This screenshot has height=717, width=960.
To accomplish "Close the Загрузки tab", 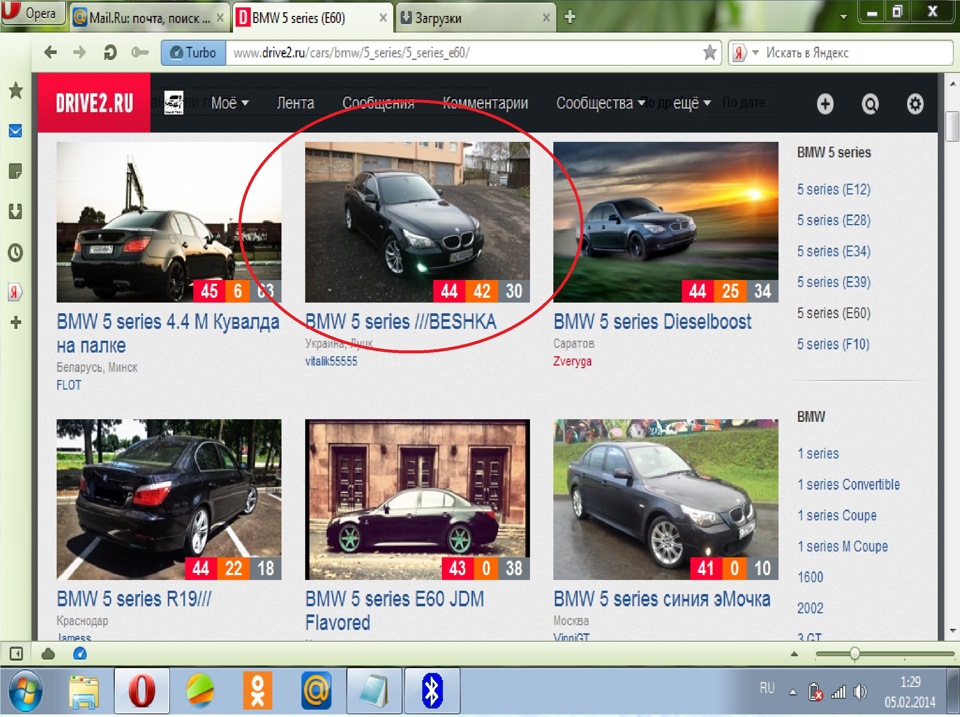I will tap(546, 18).
